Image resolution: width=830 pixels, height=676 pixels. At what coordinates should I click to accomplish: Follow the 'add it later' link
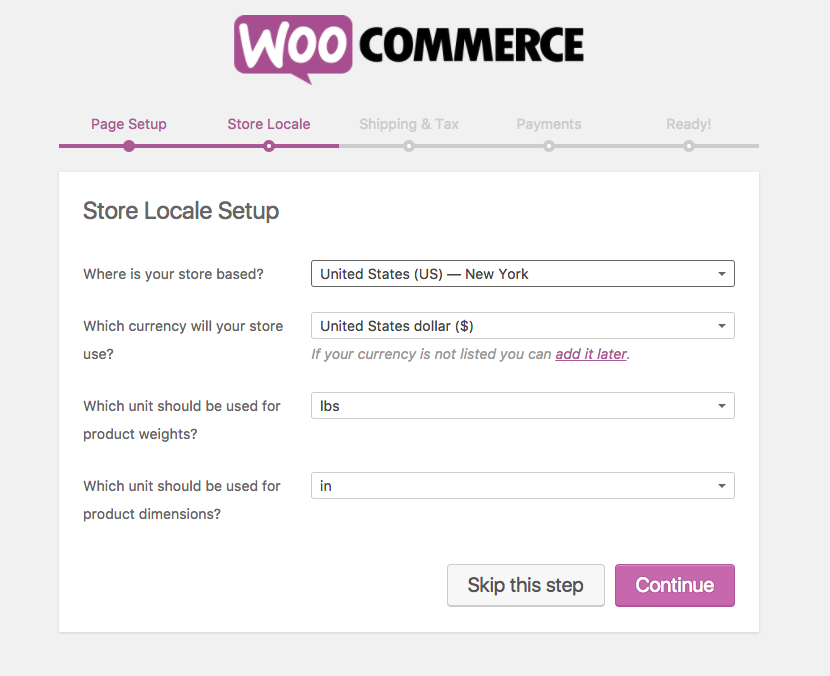[x=591, y=354]
